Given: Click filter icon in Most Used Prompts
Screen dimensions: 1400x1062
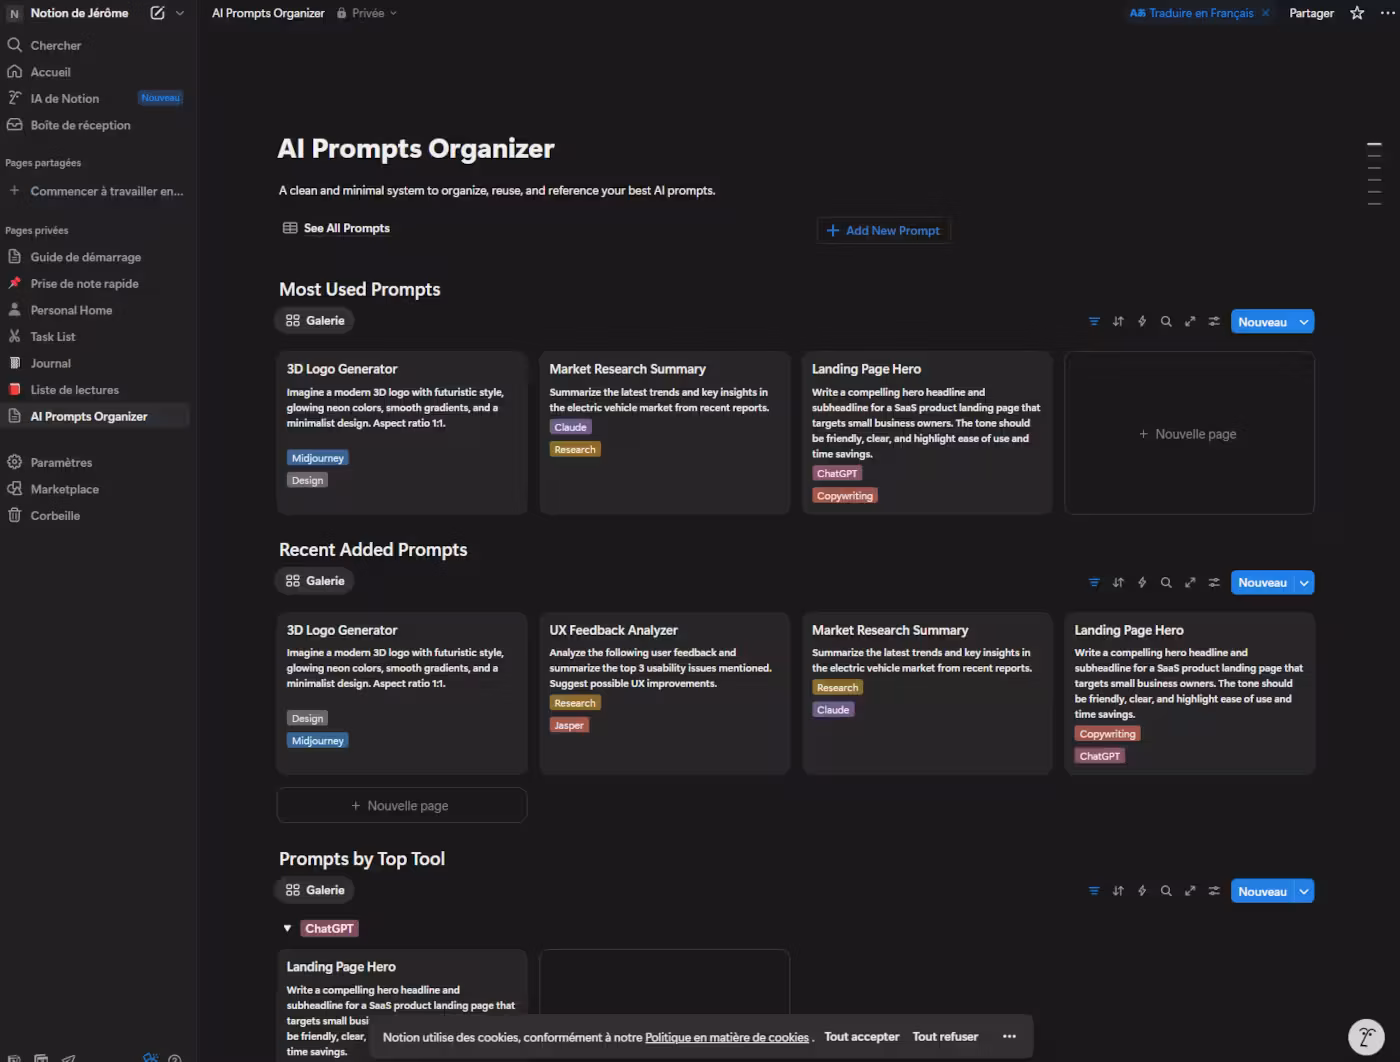Looking at the screenshot, I should click(x=1094, y=322).
